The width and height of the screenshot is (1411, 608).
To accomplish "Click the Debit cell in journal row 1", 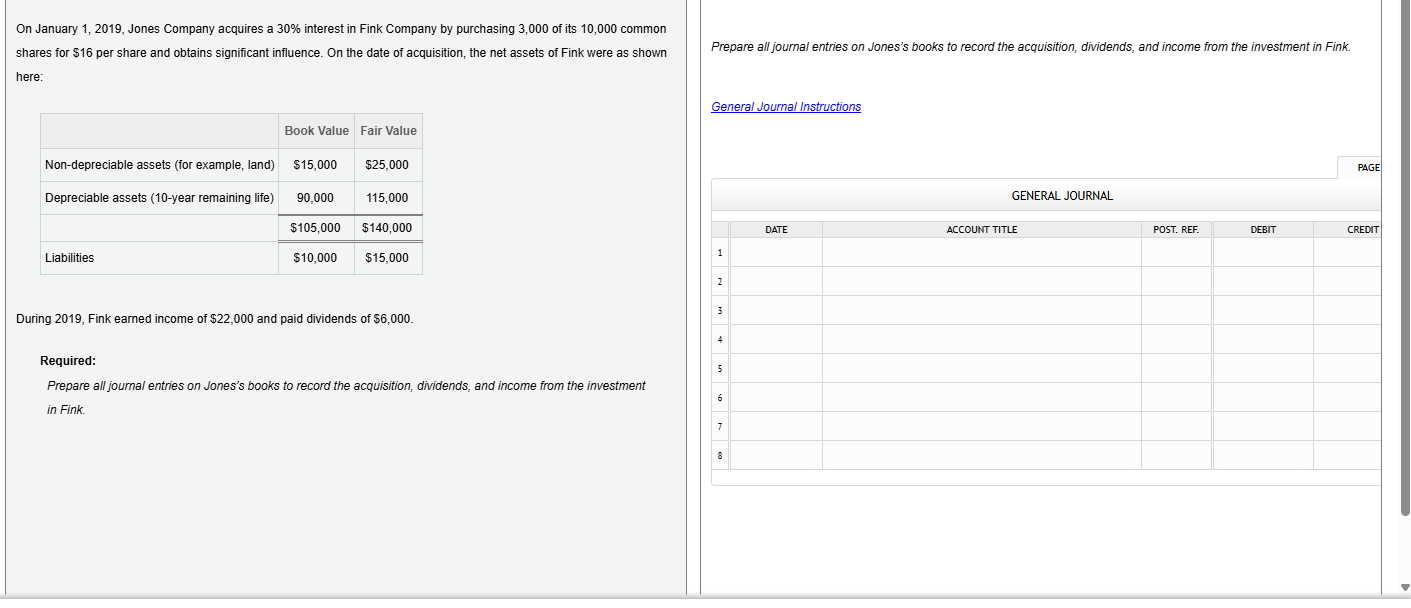I will tap(1263, 252).
